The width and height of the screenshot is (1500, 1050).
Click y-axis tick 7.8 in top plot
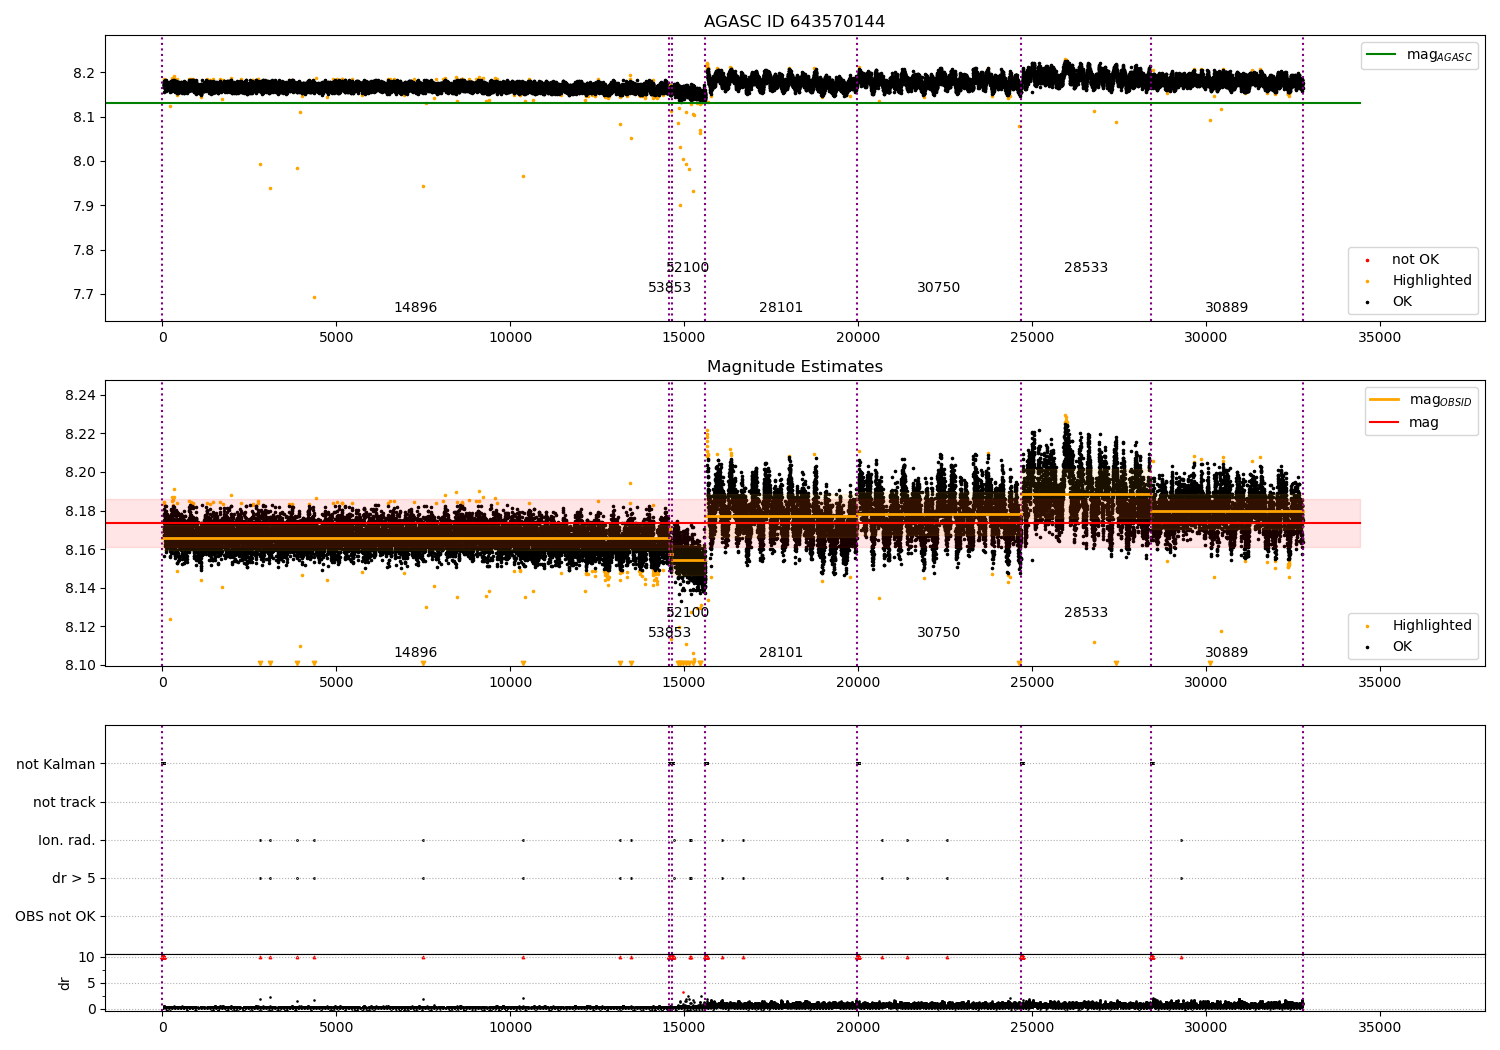click(x=84, y=250)
